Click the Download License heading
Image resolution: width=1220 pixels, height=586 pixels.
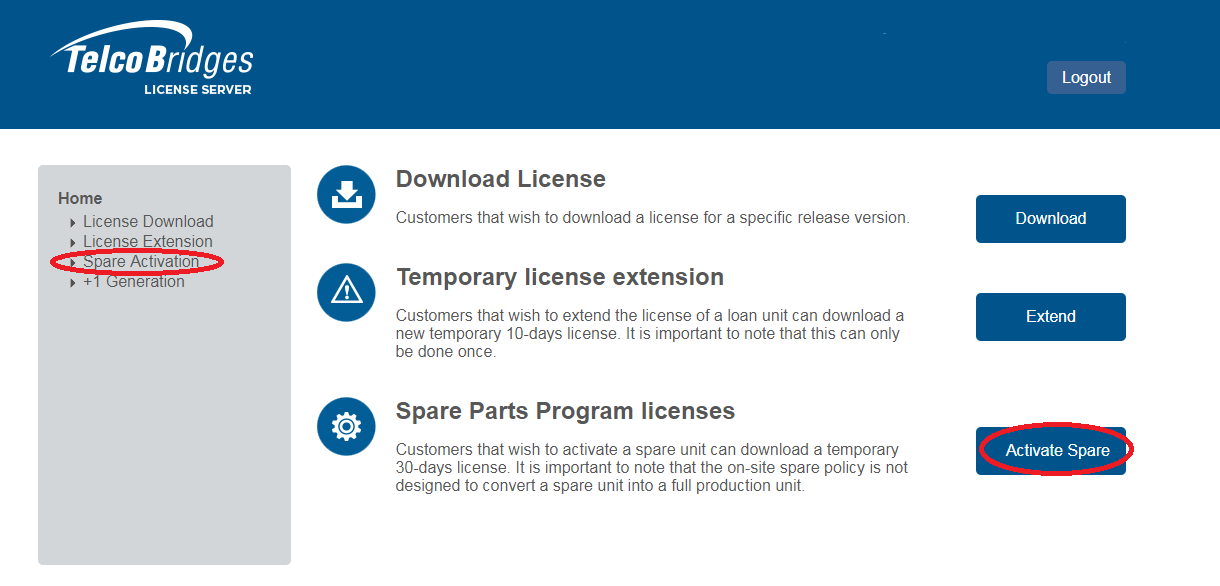click(x=501, y=180)
